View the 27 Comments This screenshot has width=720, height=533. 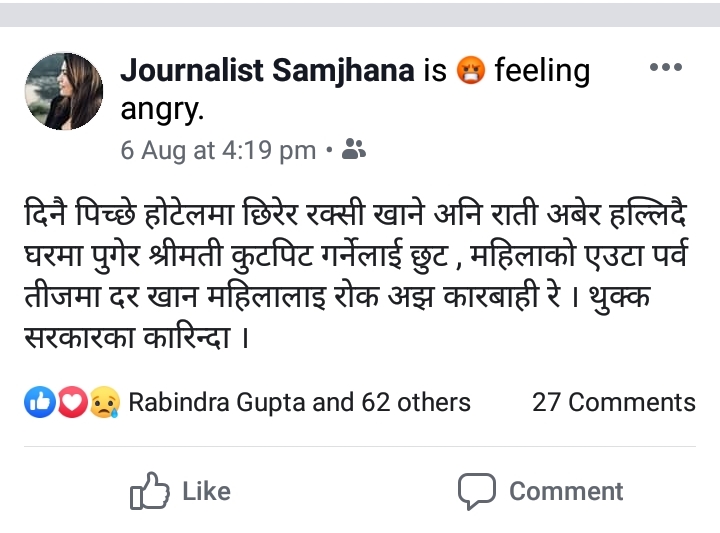pyautogui.click(x=613, y=402)
